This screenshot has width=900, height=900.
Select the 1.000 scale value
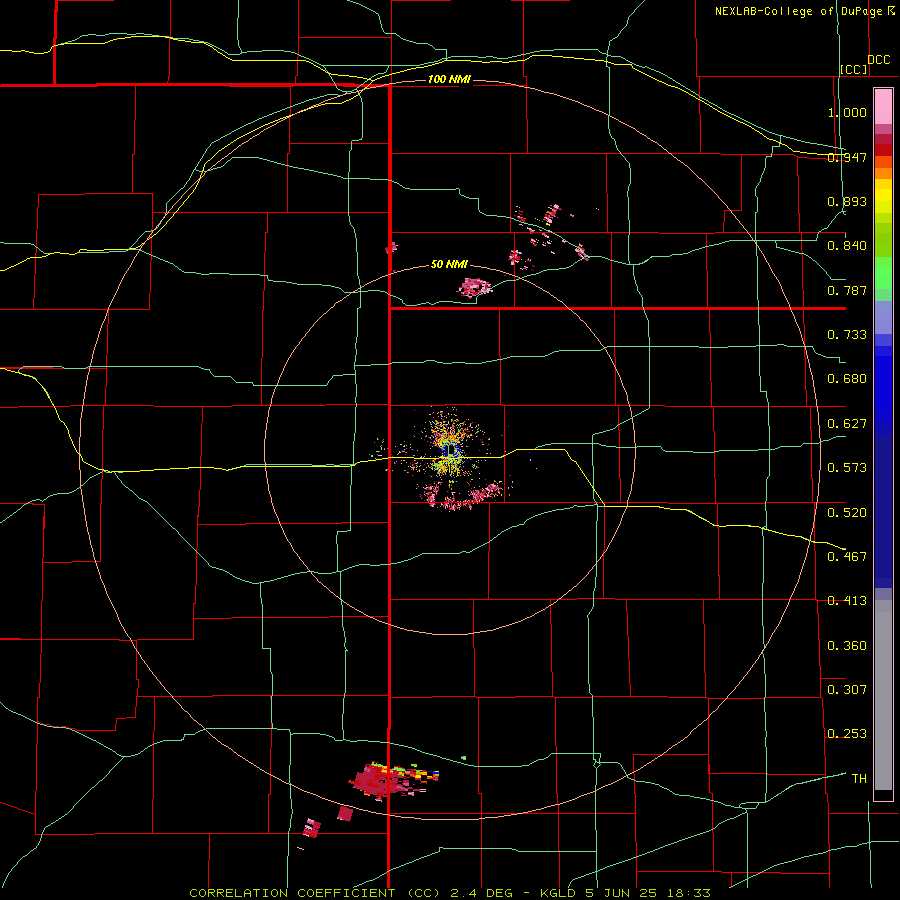847,112
